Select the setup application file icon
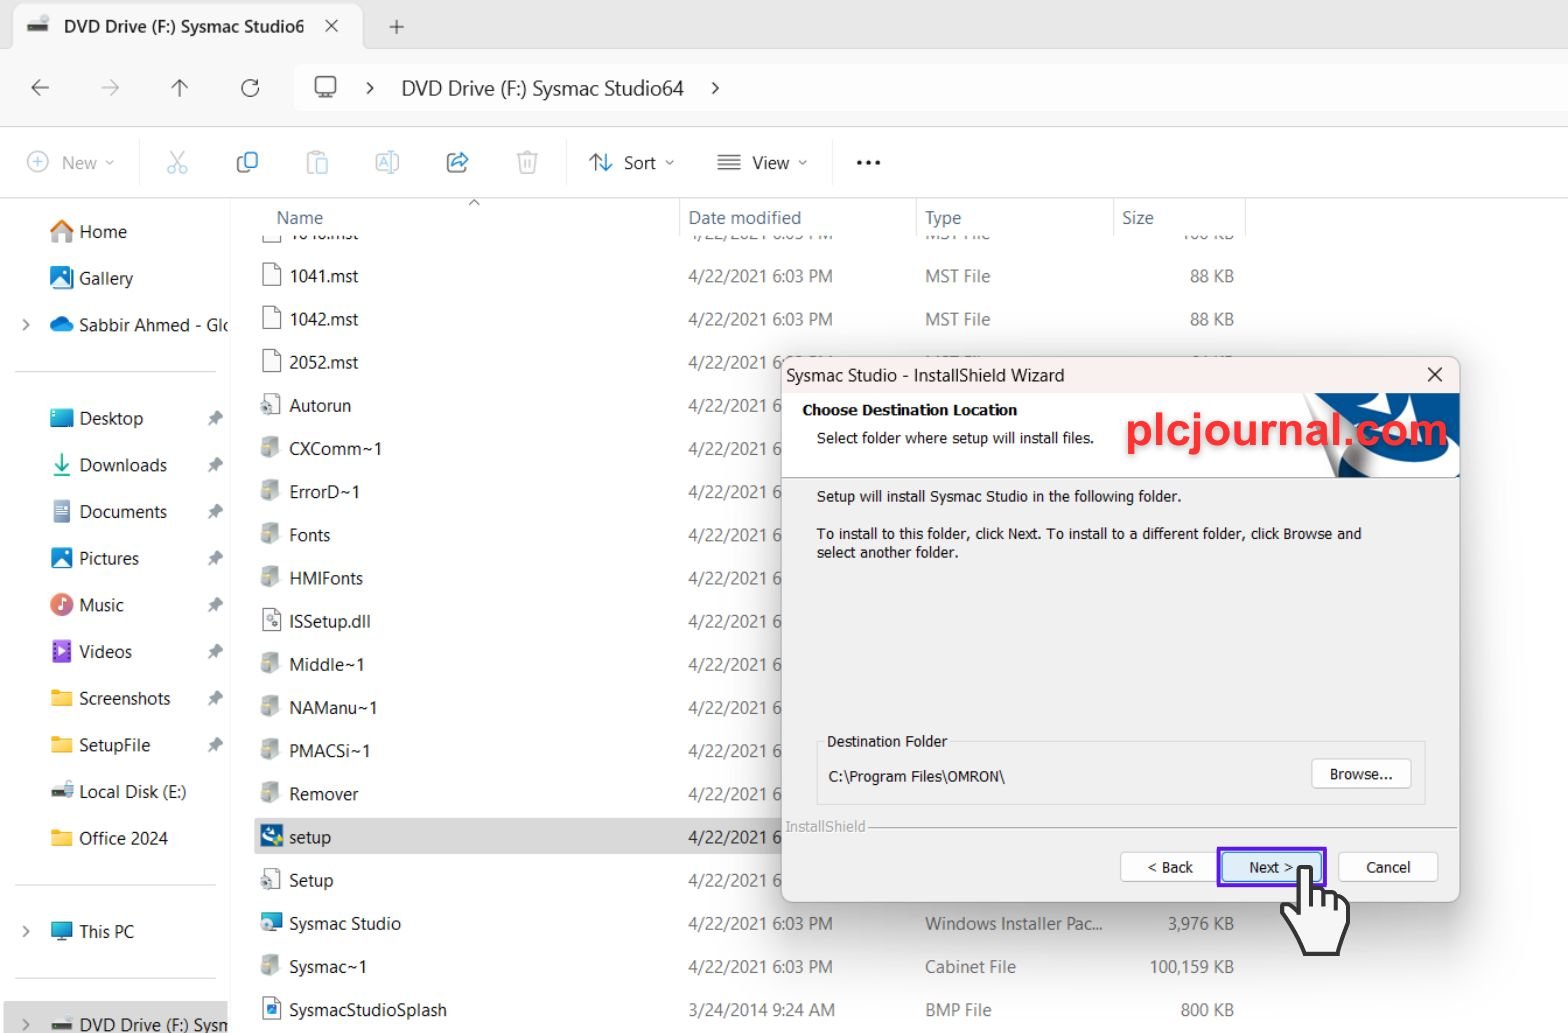1568x1033 pixels. click(271, 836)
